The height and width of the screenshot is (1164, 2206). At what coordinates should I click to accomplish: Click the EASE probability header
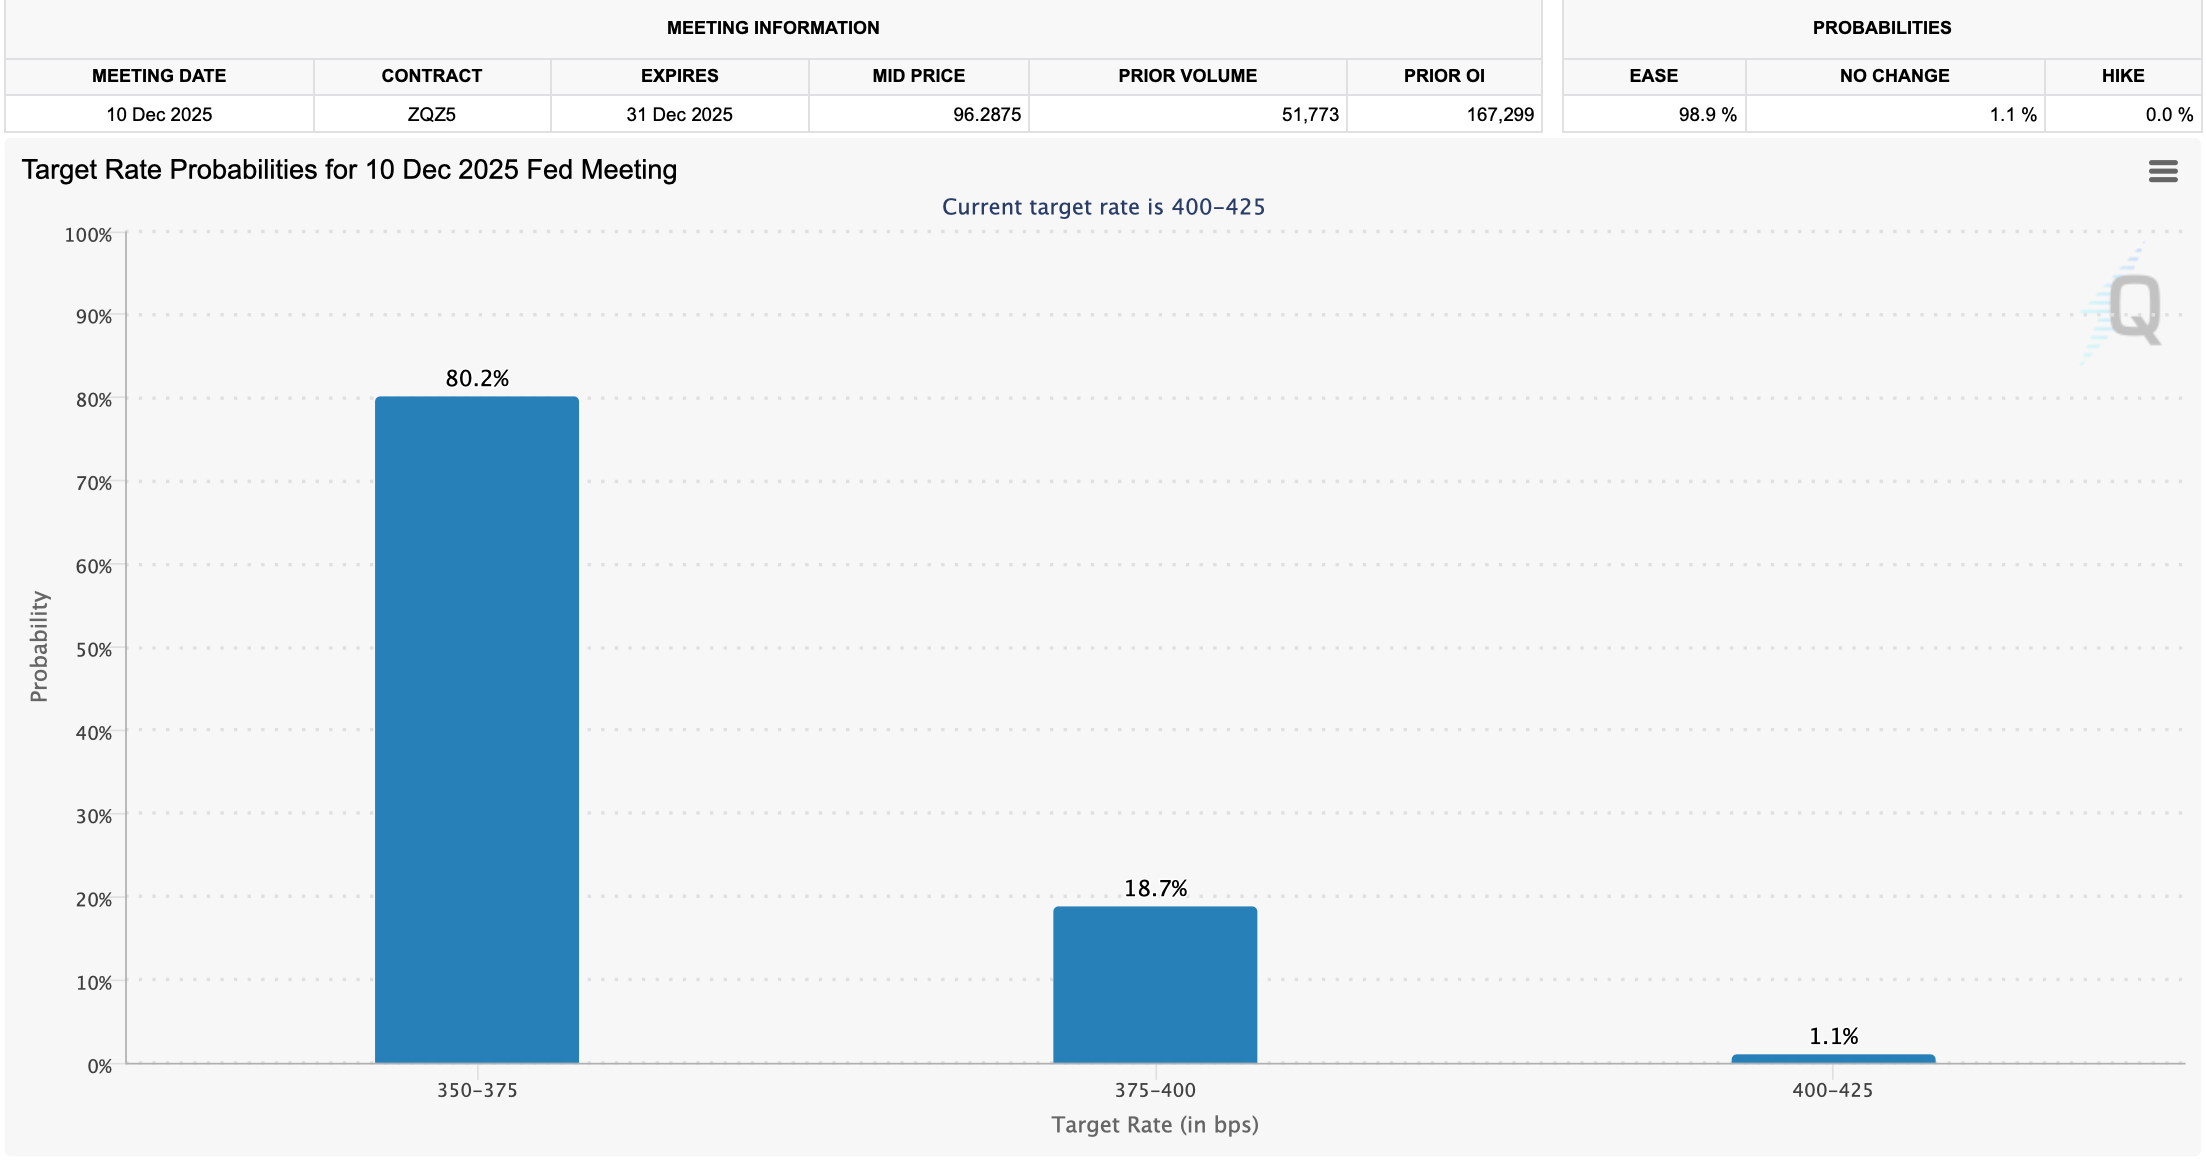(1653, 76)
